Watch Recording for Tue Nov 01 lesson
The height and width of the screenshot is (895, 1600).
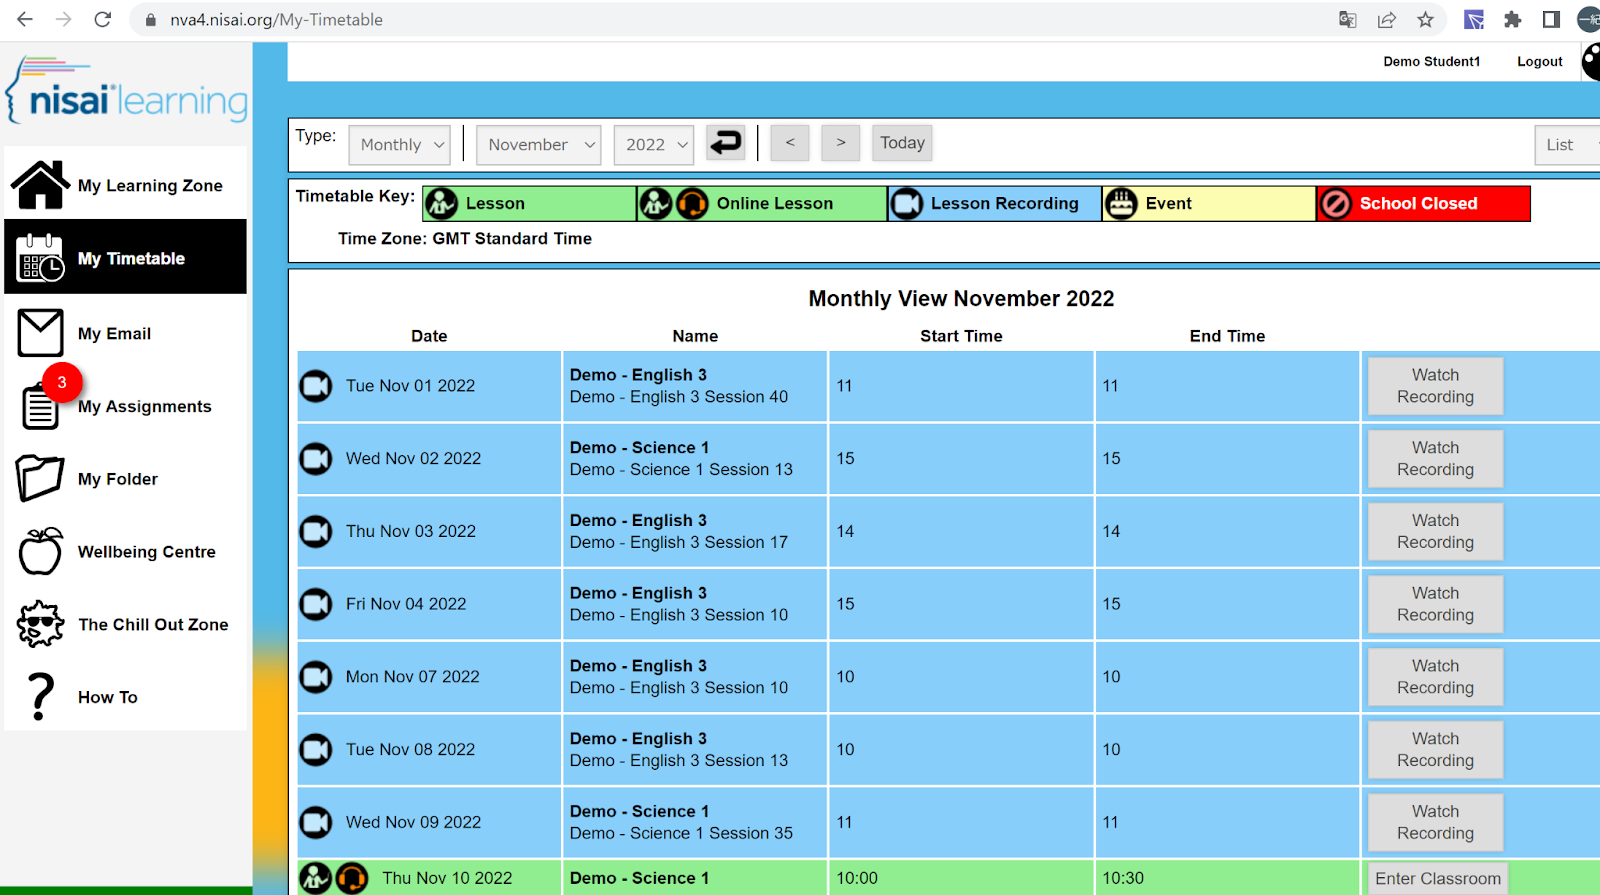click(1435, 386)
